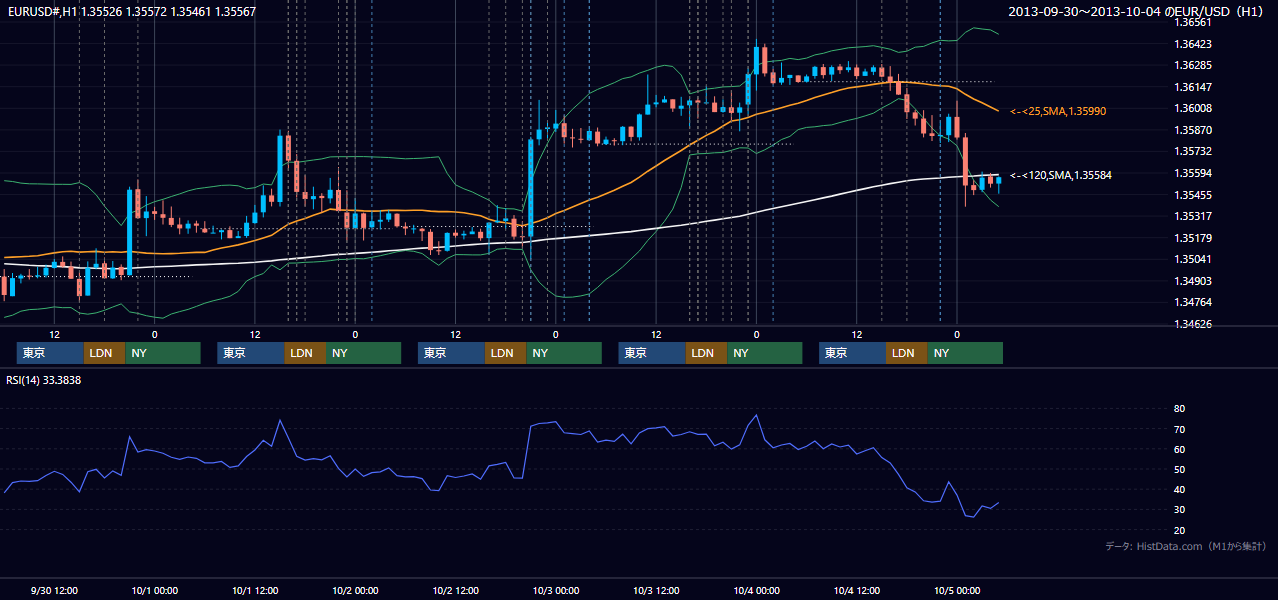Choose the 10/4 00:00 time axis label

(757, 590)
